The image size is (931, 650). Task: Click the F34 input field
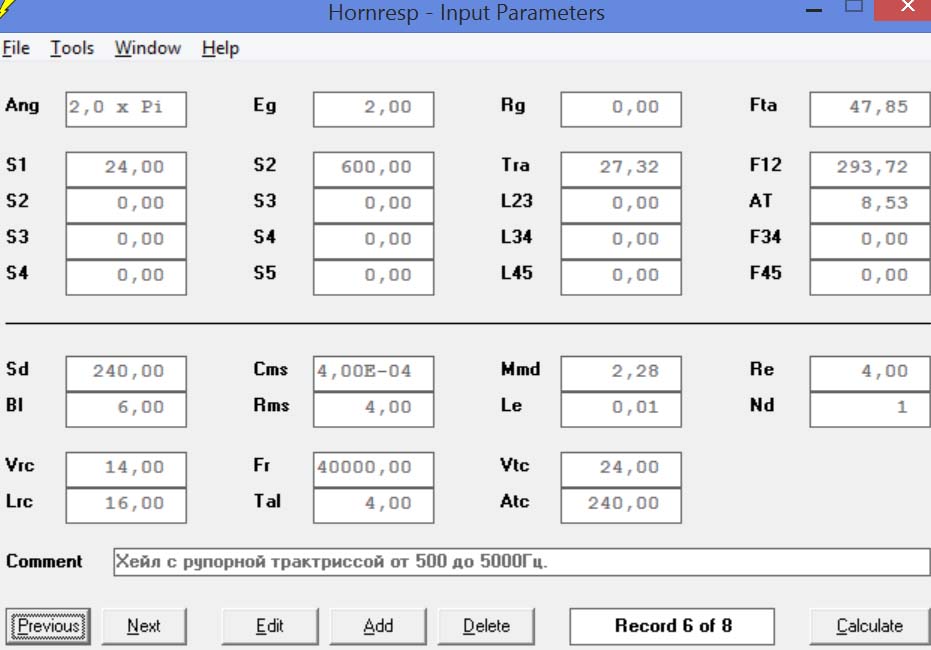click(x=870, y=242)
